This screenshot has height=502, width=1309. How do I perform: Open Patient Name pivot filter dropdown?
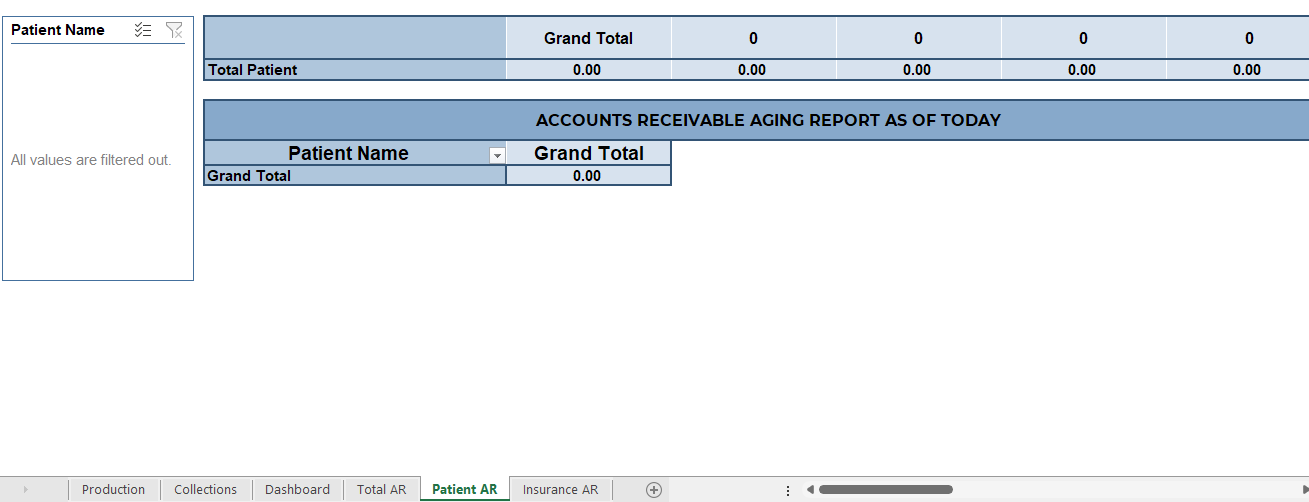(x=496, y=155)
